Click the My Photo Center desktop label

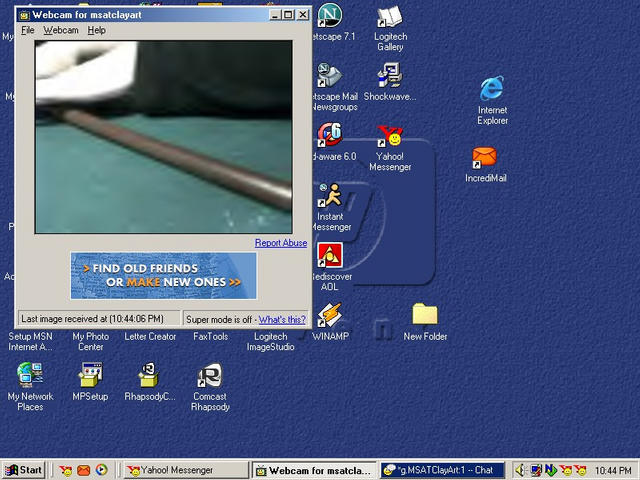click(91, 342)
